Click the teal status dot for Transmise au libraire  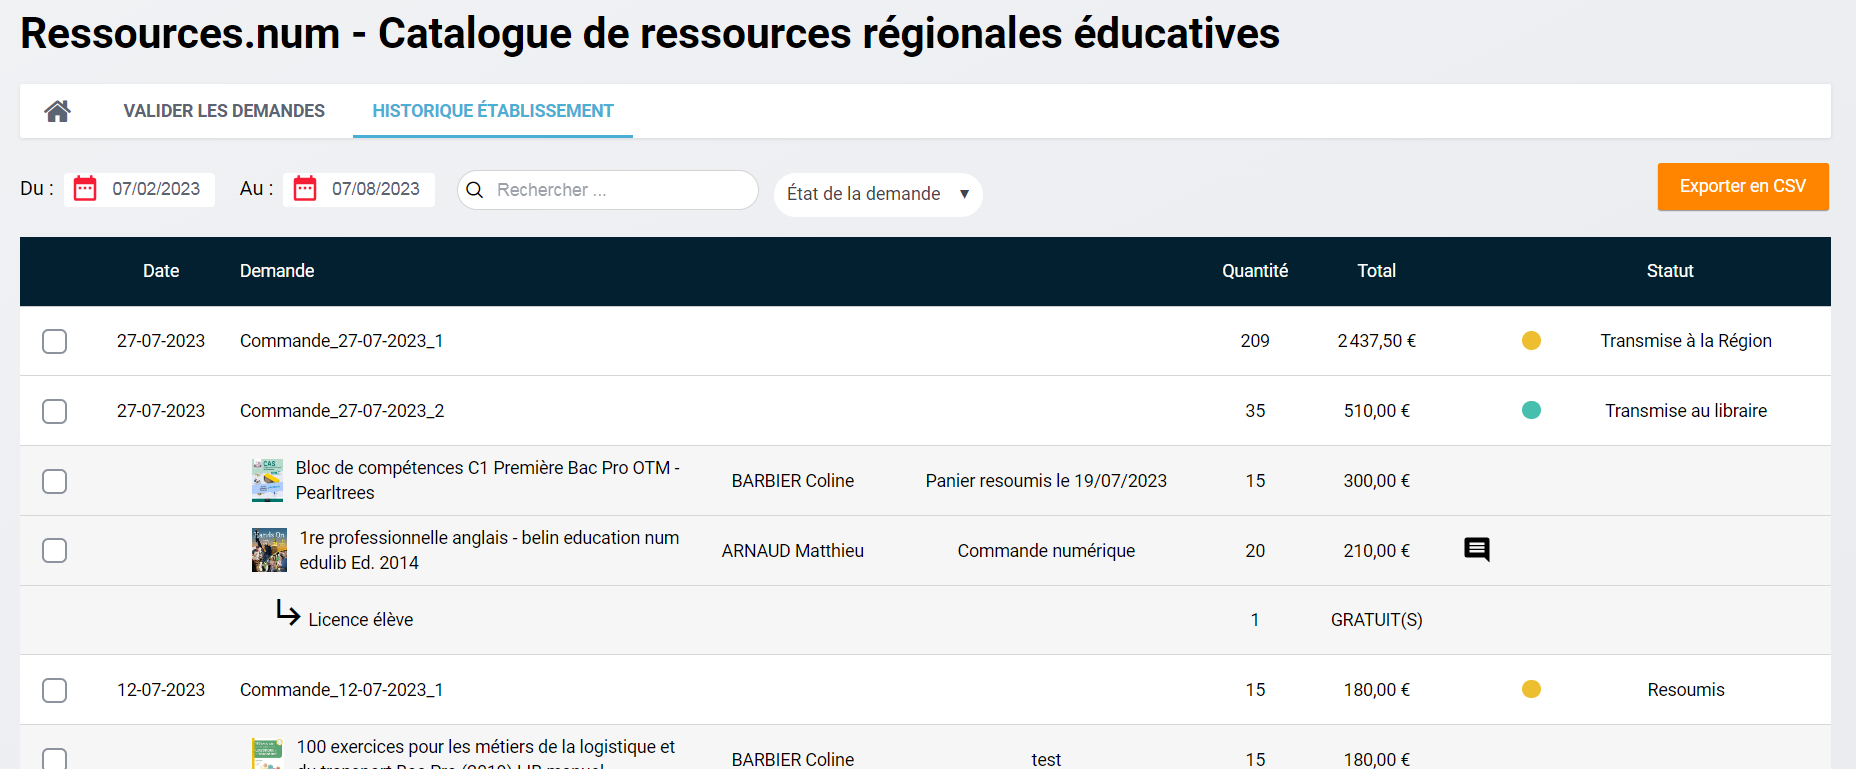(x=1531, y=410)
